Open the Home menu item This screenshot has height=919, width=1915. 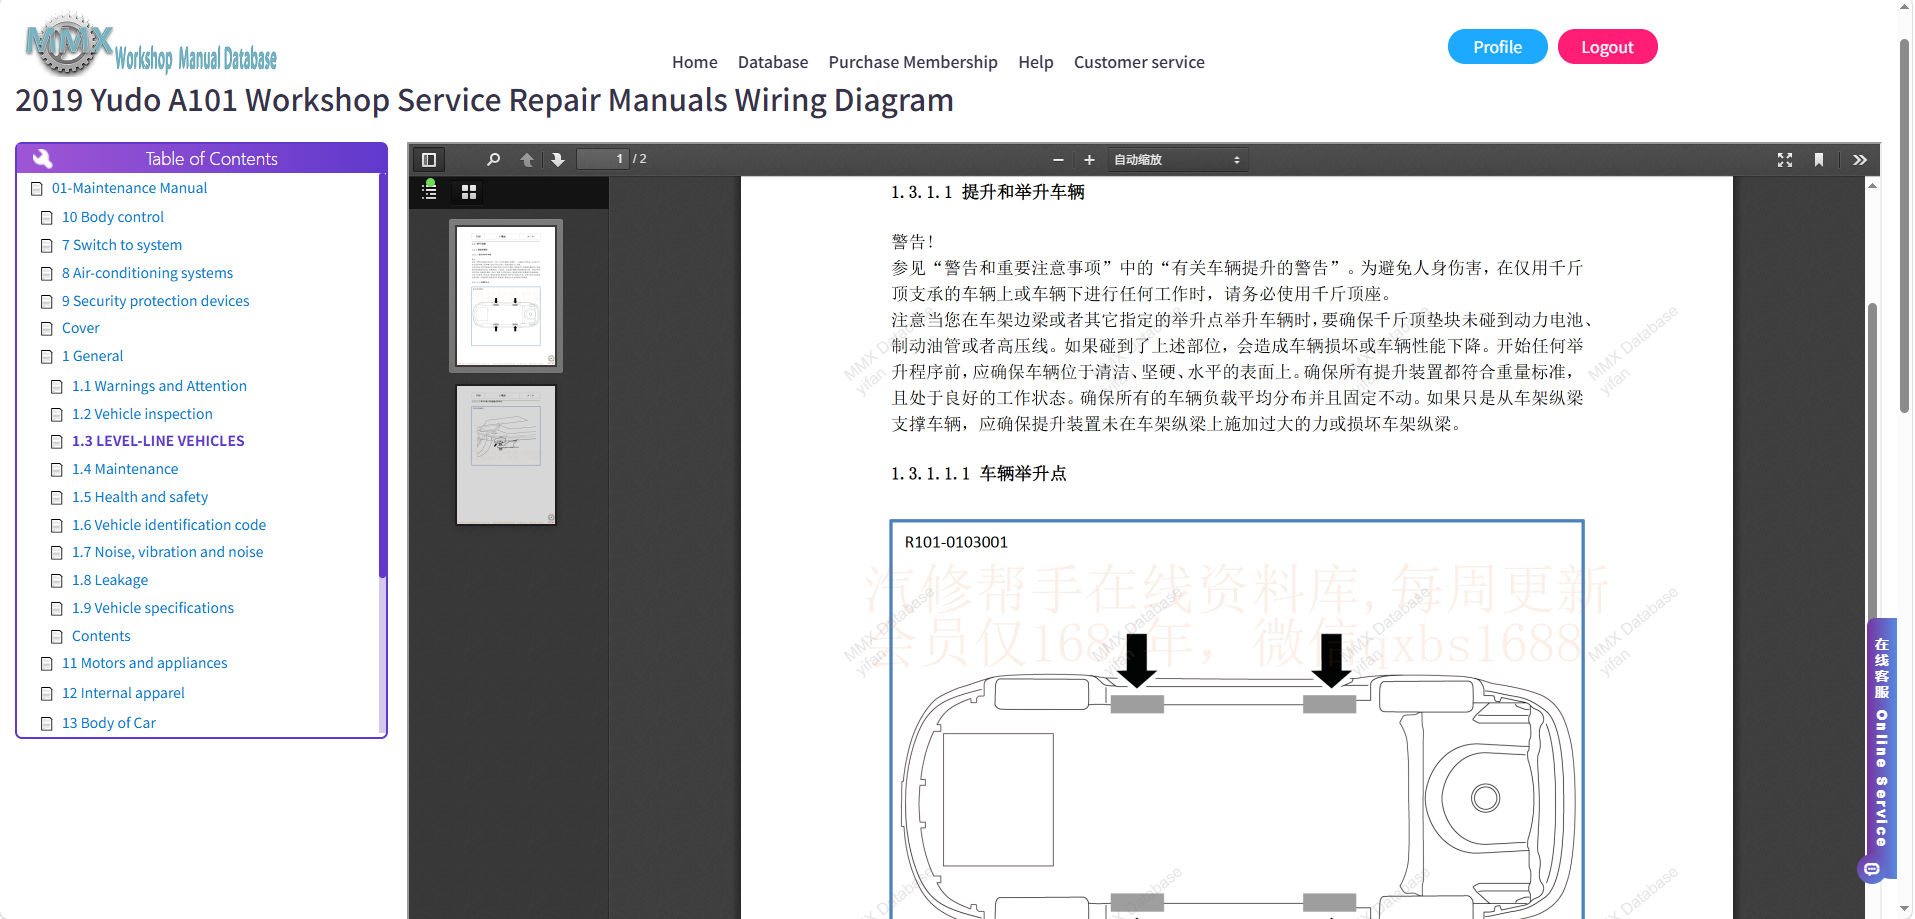click(x=695, y=62)
